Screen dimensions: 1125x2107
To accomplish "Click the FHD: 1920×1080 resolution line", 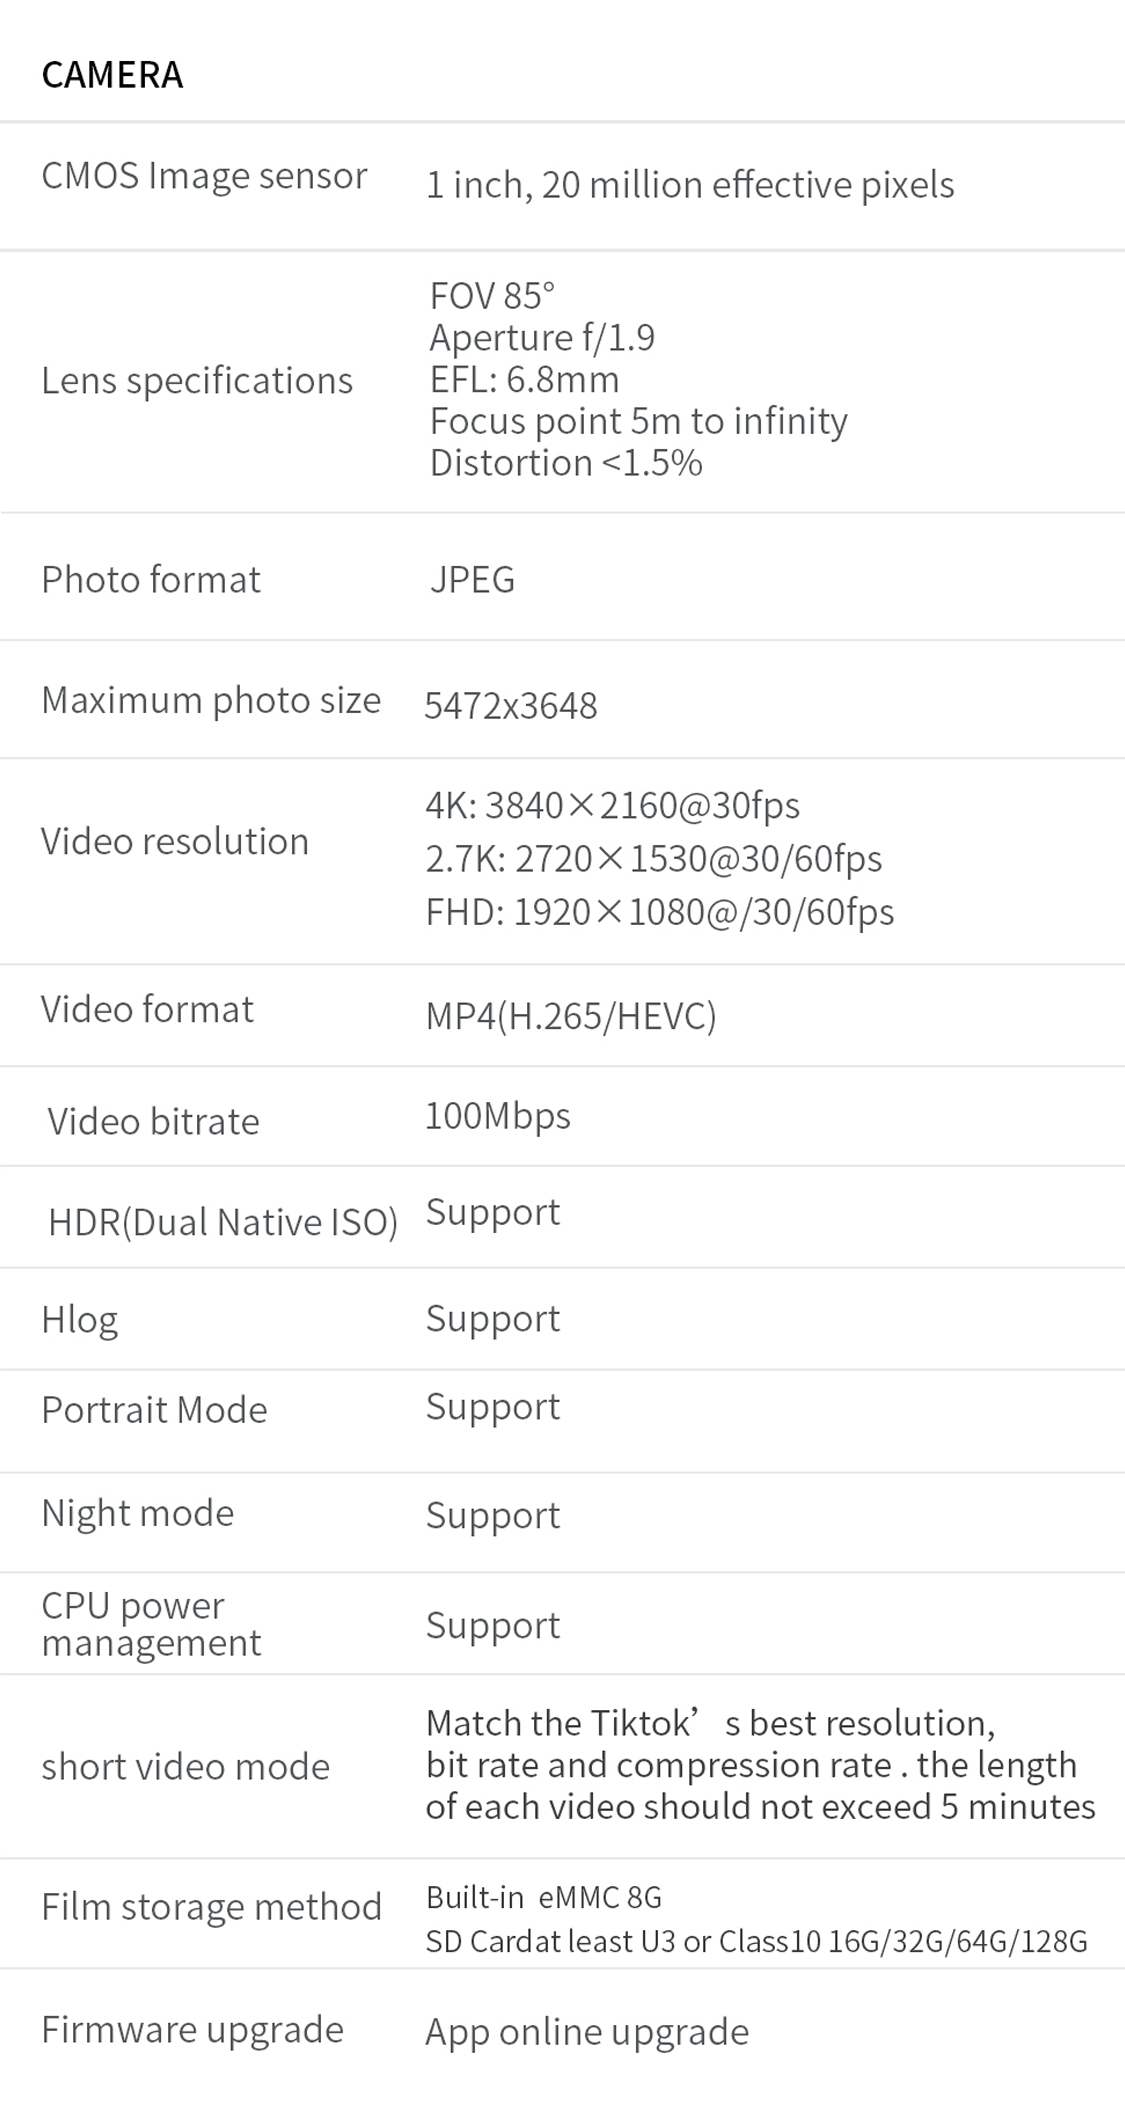I will (660, 912).
